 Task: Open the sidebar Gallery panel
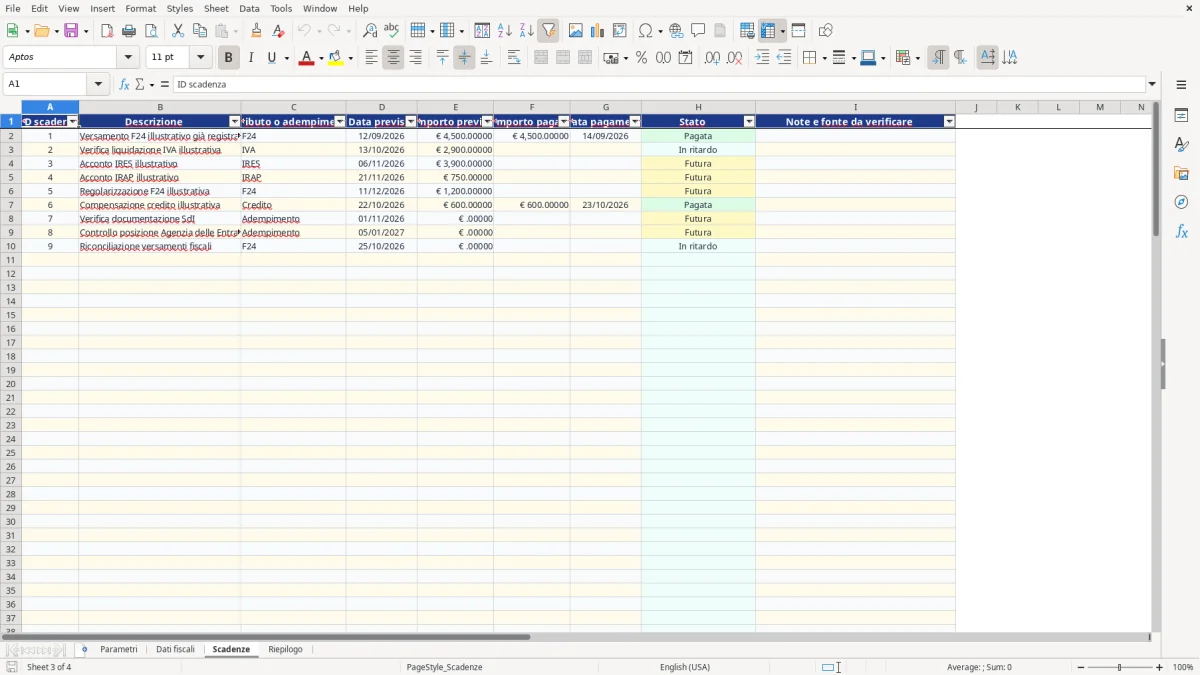coord(1181,173)
